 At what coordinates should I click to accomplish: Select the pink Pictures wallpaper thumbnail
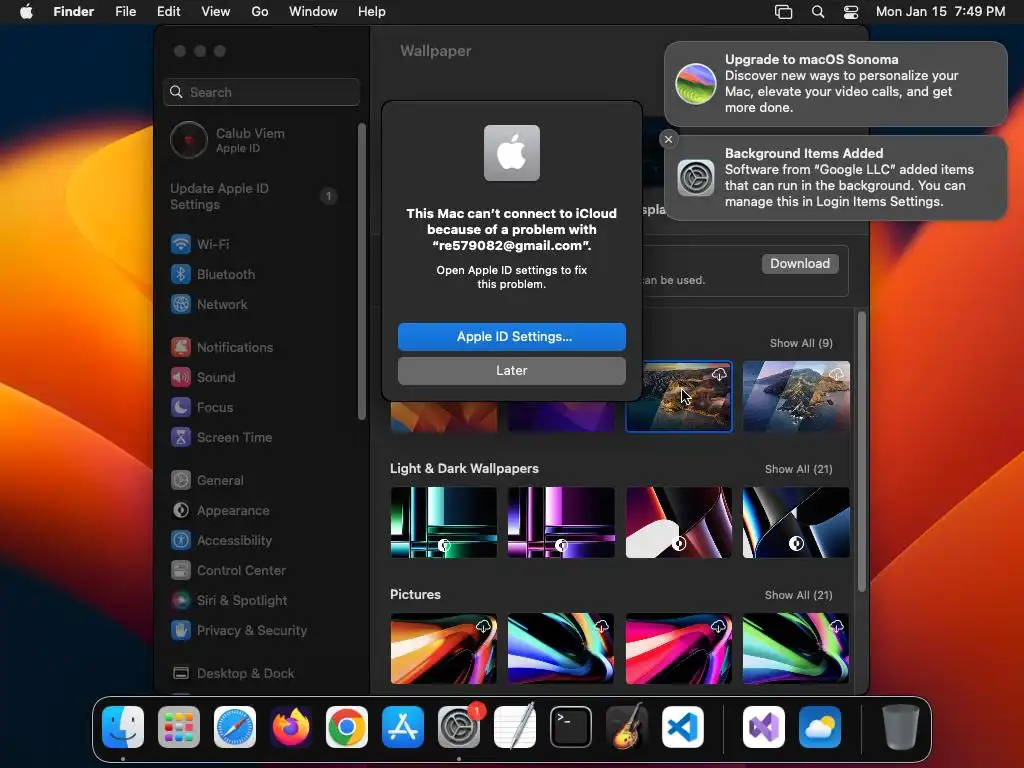679,648
